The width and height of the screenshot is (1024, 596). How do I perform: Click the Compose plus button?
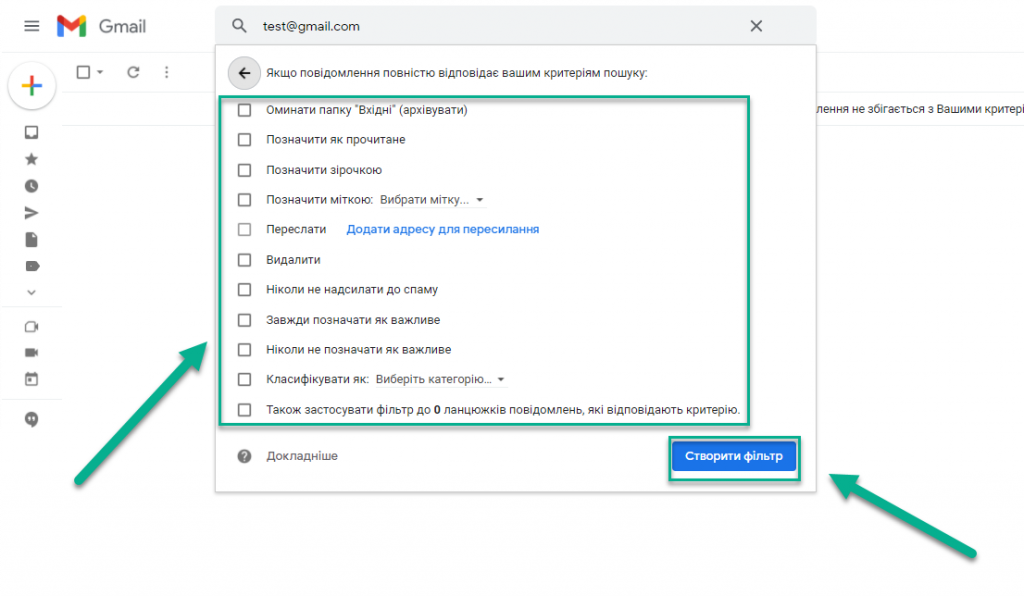[x=31, y=86]
